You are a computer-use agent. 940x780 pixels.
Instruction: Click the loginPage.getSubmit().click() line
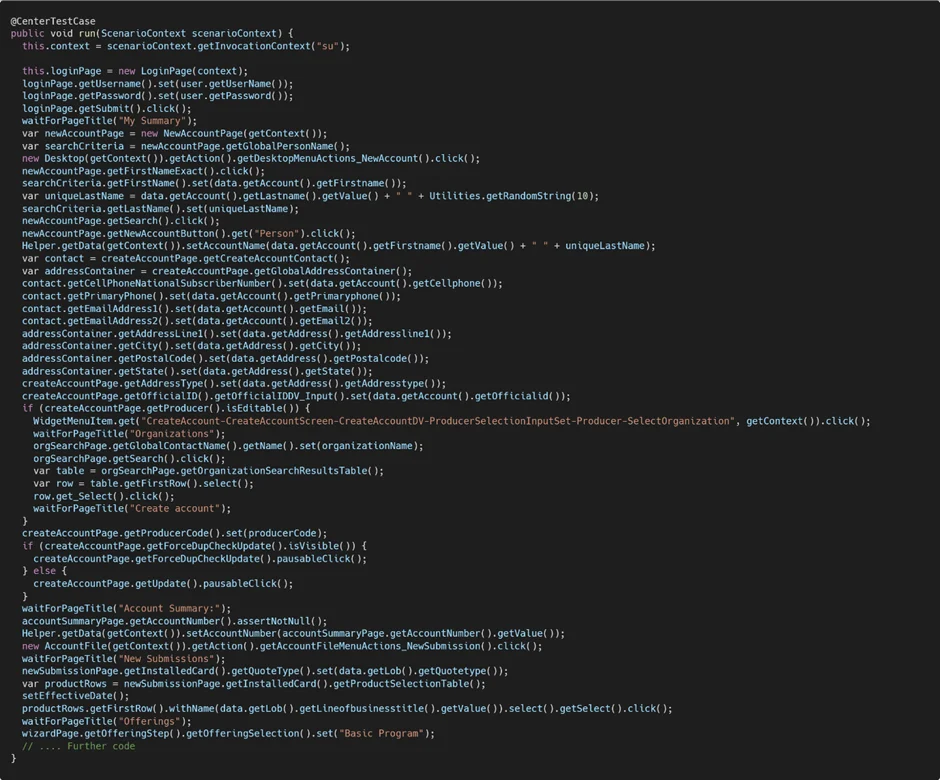click(107, 109)
